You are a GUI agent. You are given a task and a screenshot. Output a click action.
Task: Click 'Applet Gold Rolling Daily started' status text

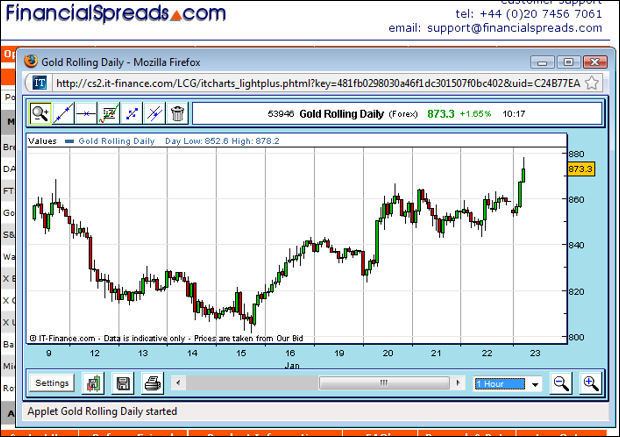coord(102,411)
